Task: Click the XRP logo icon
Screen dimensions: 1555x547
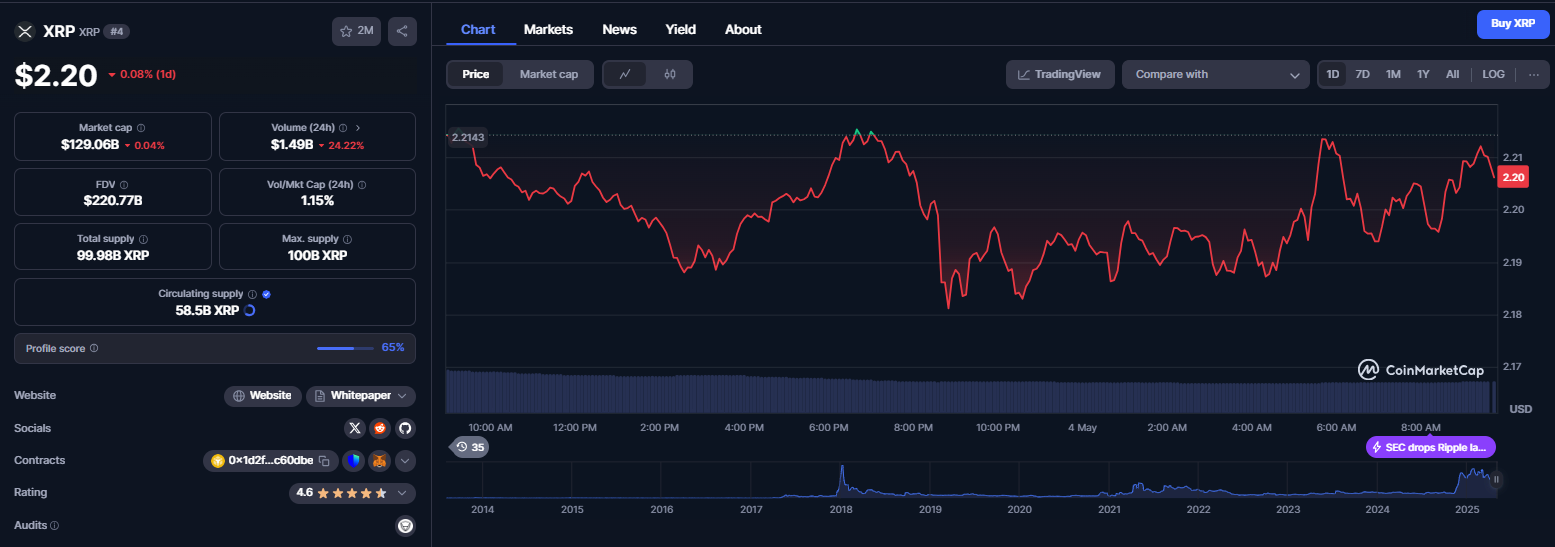Action: tap(25, 31)
